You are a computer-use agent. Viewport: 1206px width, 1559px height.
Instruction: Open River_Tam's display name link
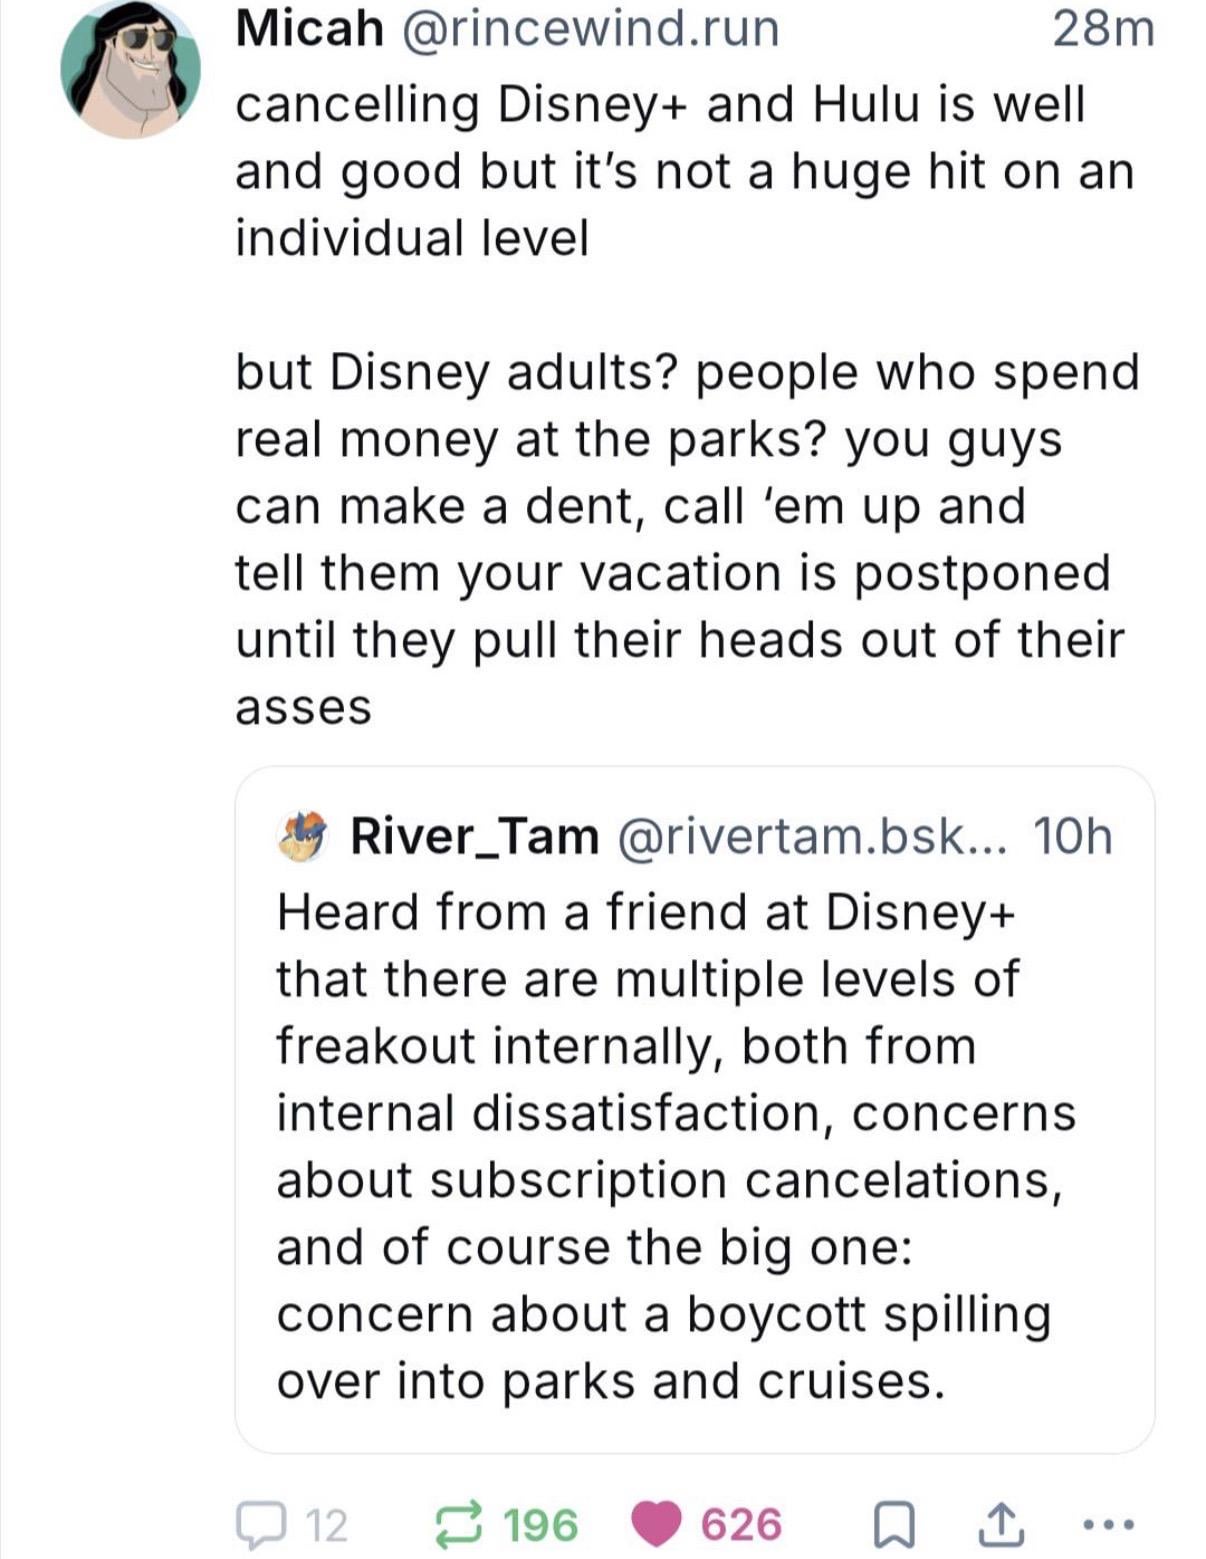point(474,836)
